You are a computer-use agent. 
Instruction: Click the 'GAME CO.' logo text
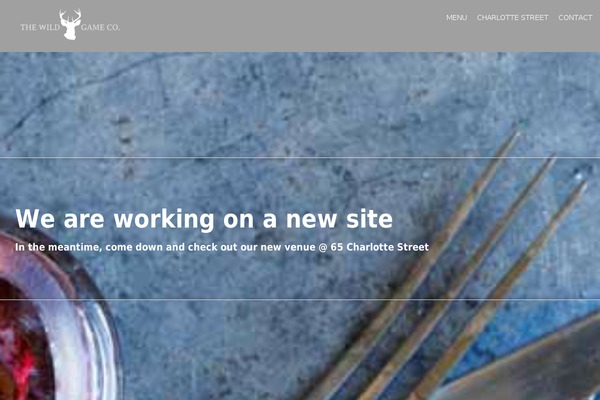pyautogui.click(x=100, y=27)
